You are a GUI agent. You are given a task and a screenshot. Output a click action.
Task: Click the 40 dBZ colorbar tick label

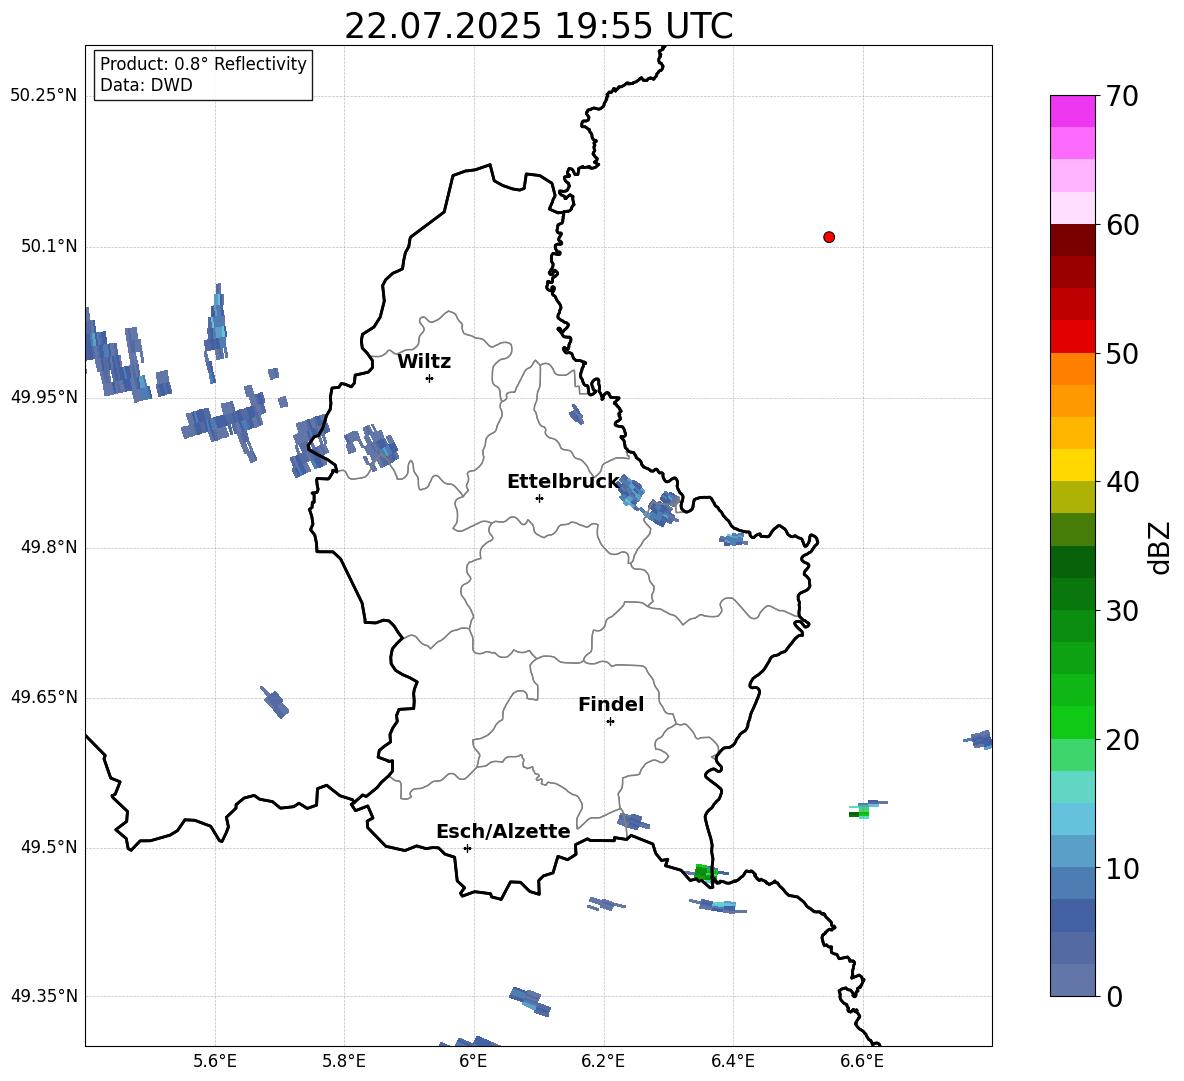[x=1122, y=482]
